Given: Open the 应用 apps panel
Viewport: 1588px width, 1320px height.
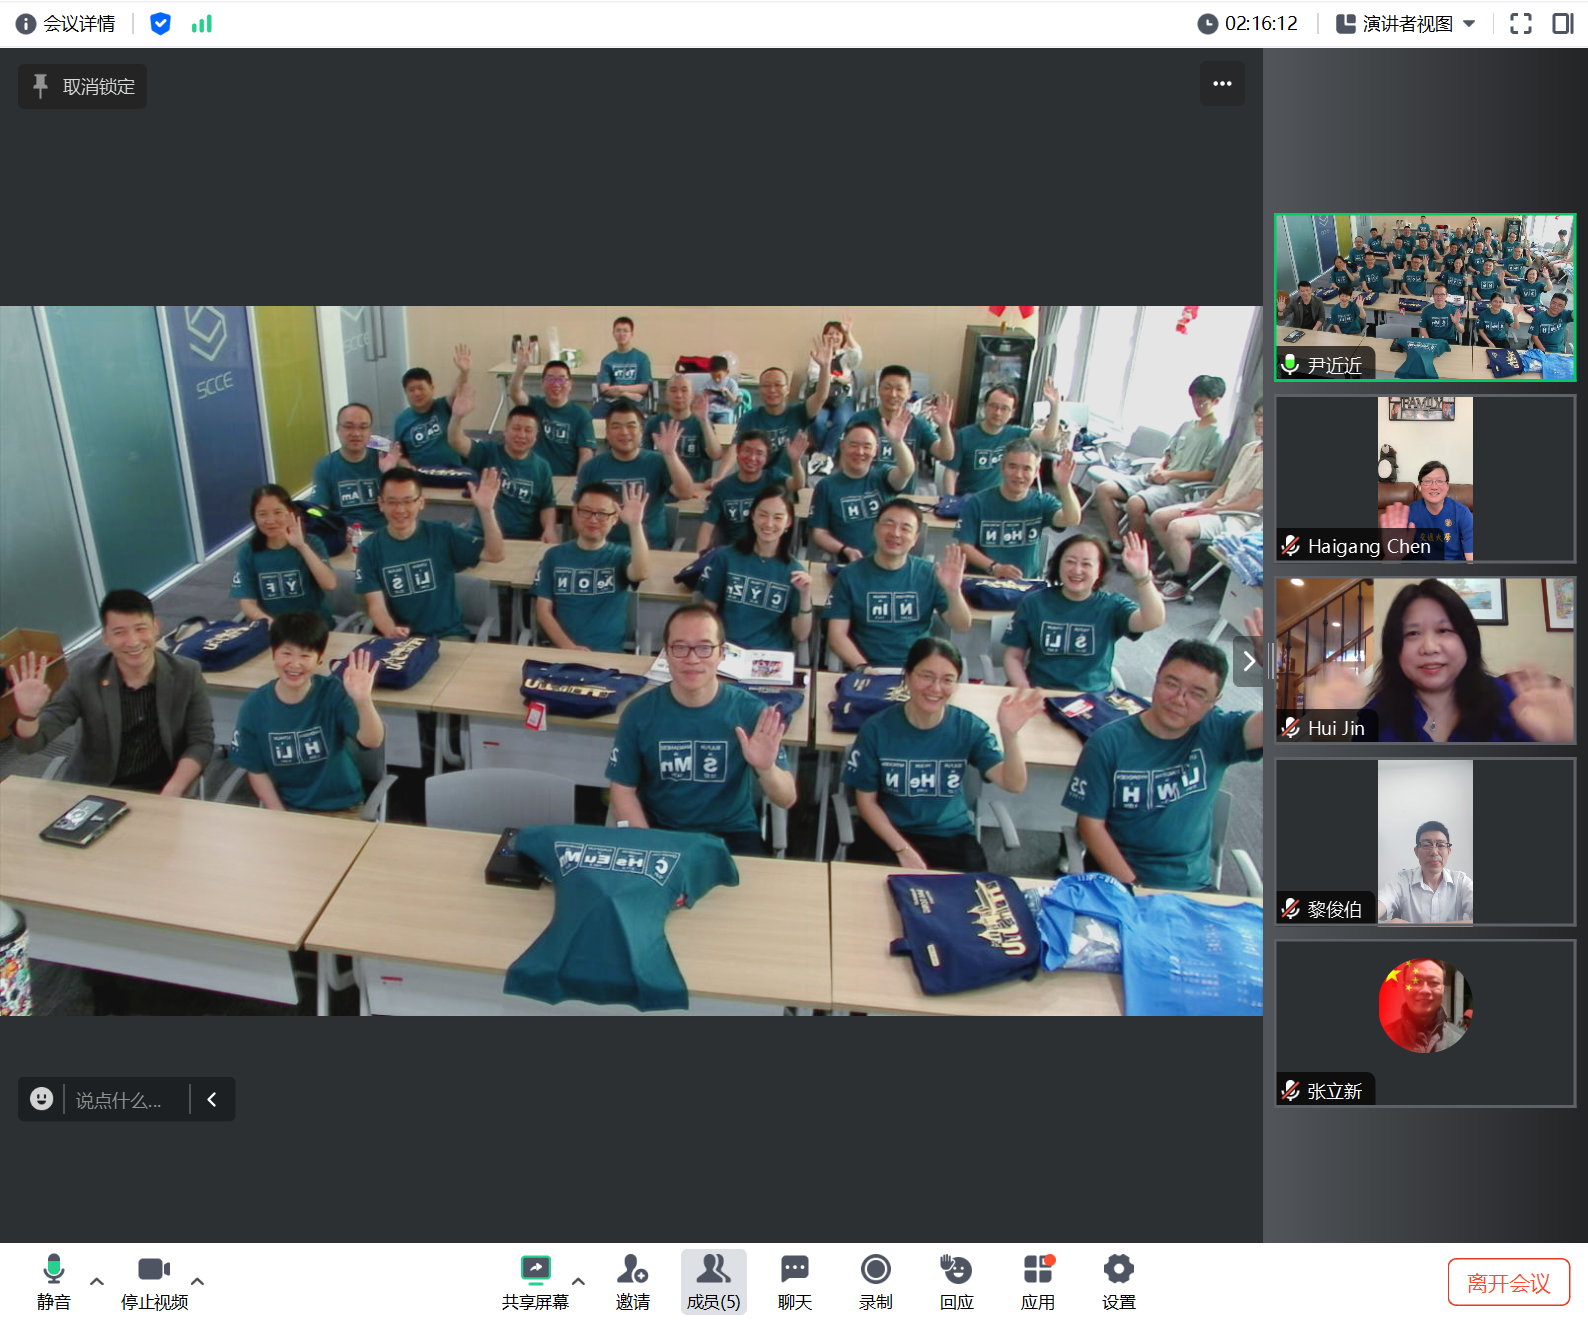Looking at the screenshot, I should (x=1037, y=1281).
